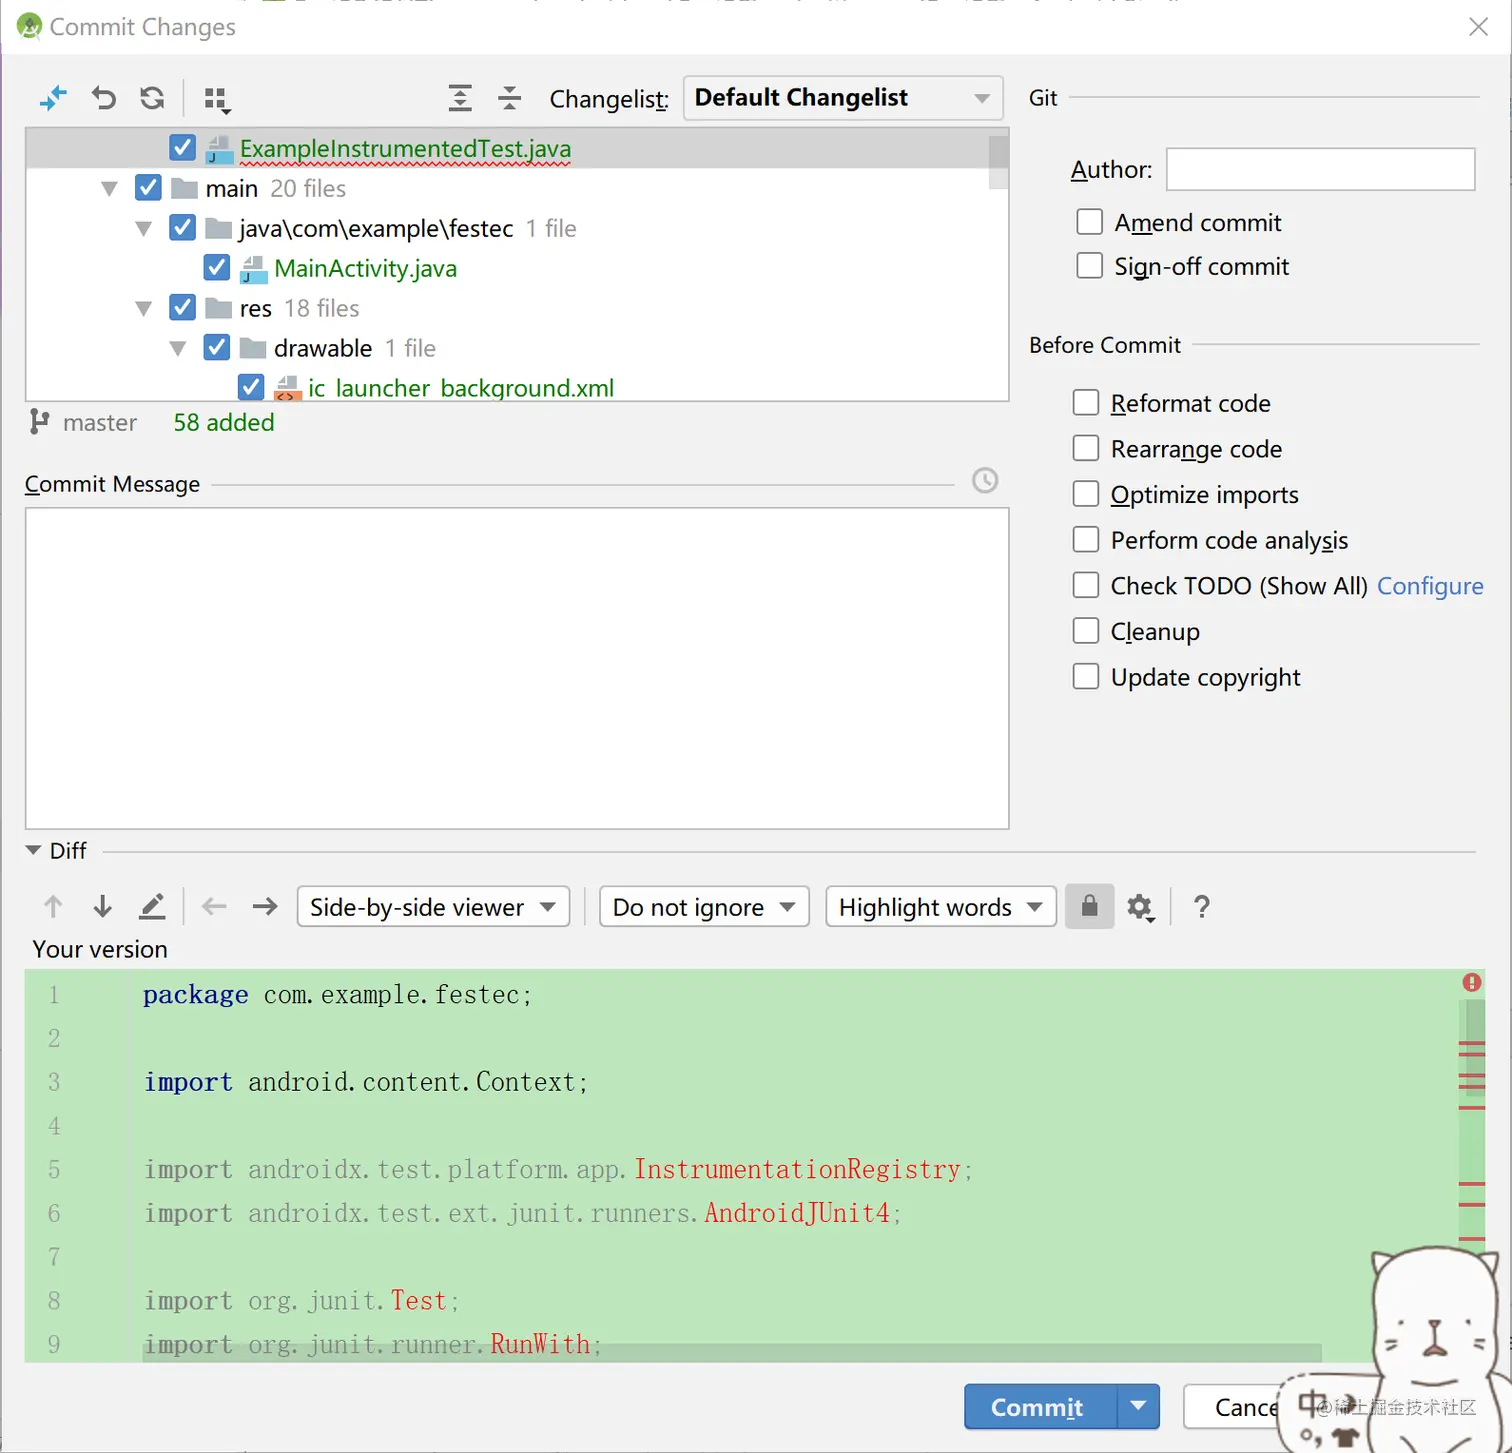Go to previous file left arrow
Image resolution: width=1512 pixels, height=1453 pixels.
pos(214,907)
